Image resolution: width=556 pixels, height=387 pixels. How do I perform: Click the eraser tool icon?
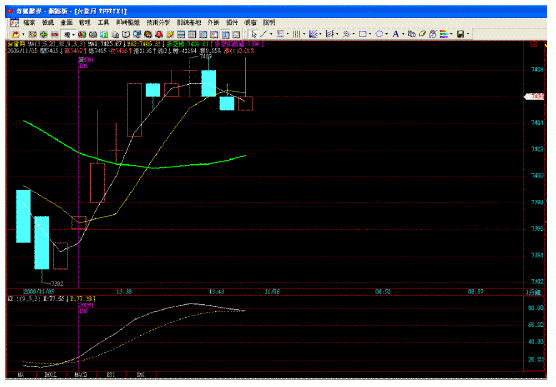tap(422, 34)
